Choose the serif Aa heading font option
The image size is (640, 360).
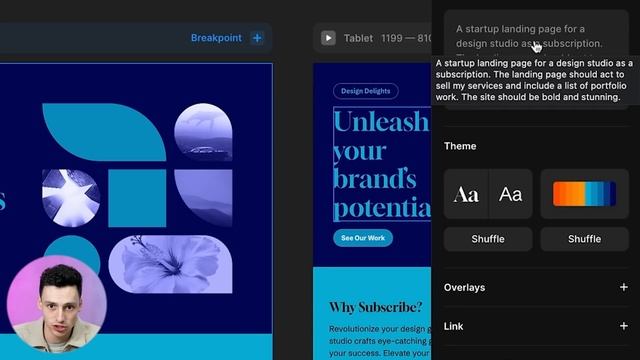(x=466, y=194)
